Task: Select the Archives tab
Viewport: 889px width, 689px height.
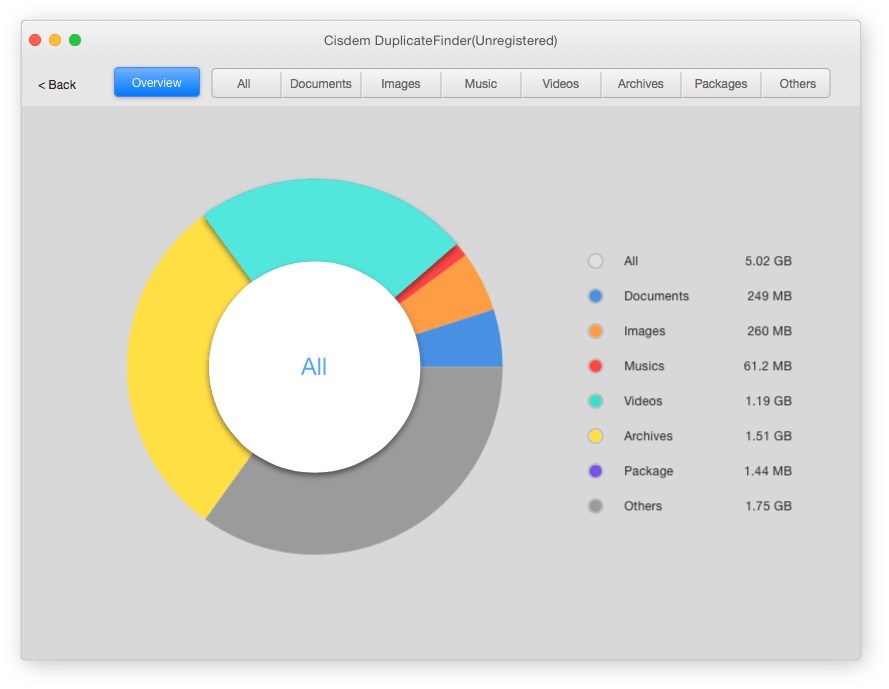Action: (641, 84)
